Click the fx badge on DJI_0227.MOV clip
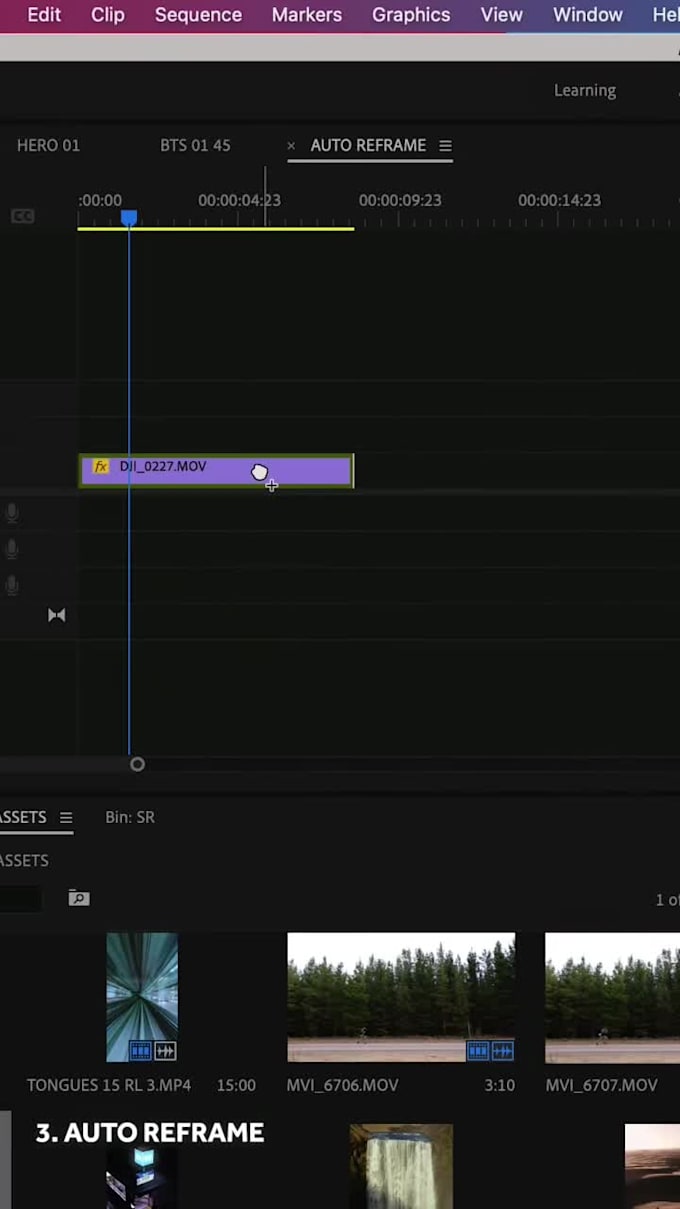The width and height of the screenshot is (680, 1209). 100,466
